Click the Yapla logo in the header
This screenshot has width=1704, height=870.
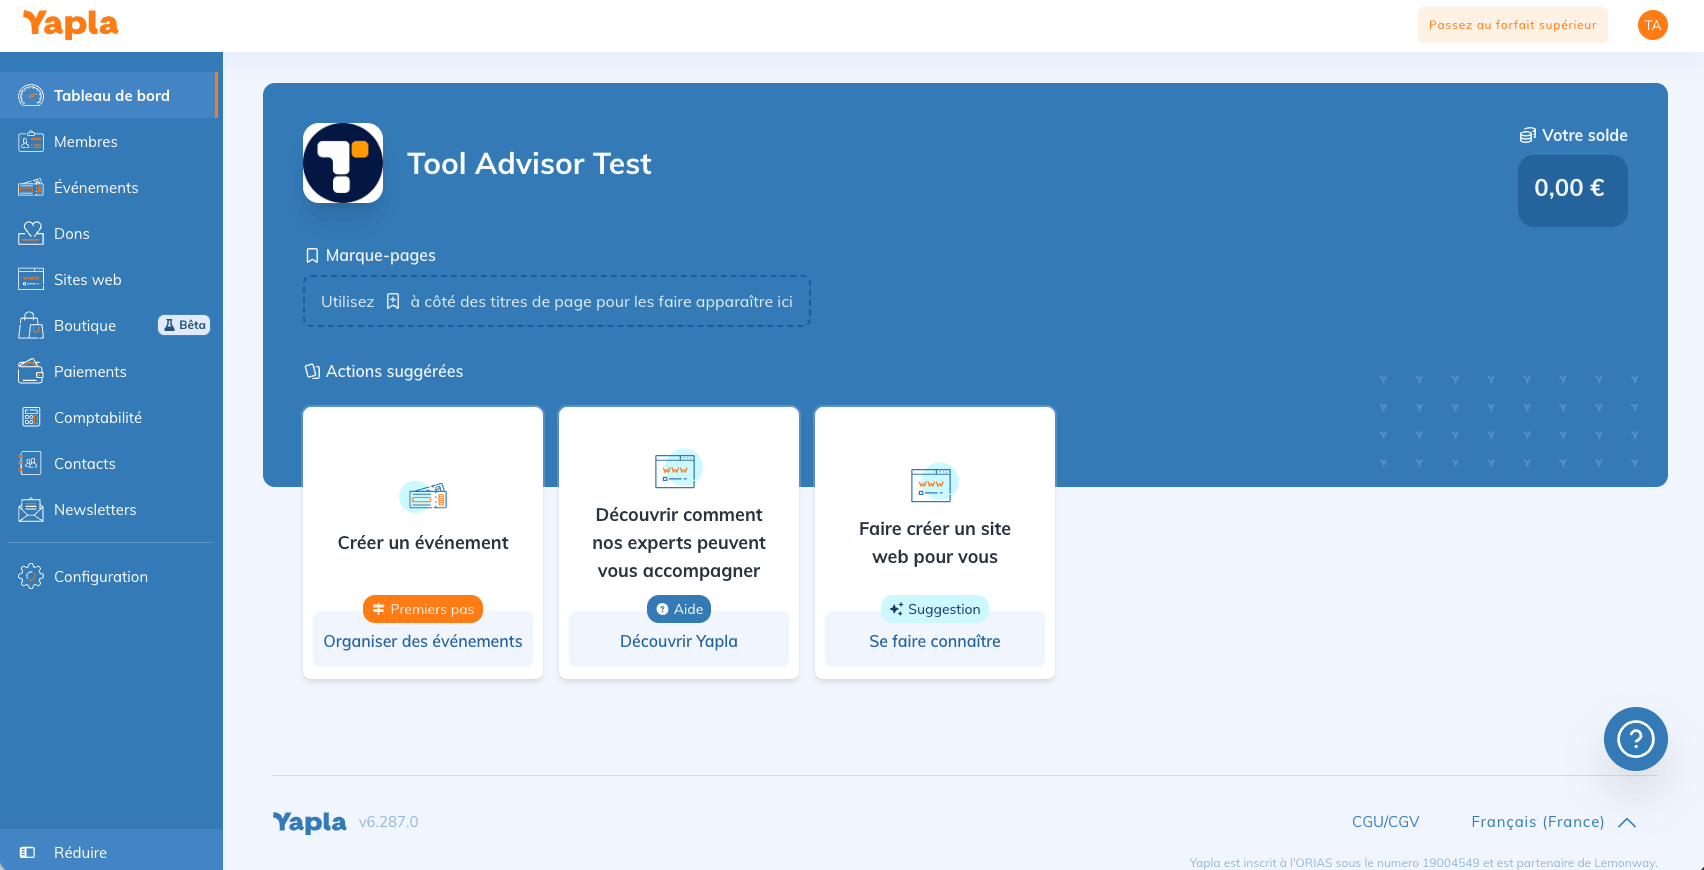(x=70, y=24)
